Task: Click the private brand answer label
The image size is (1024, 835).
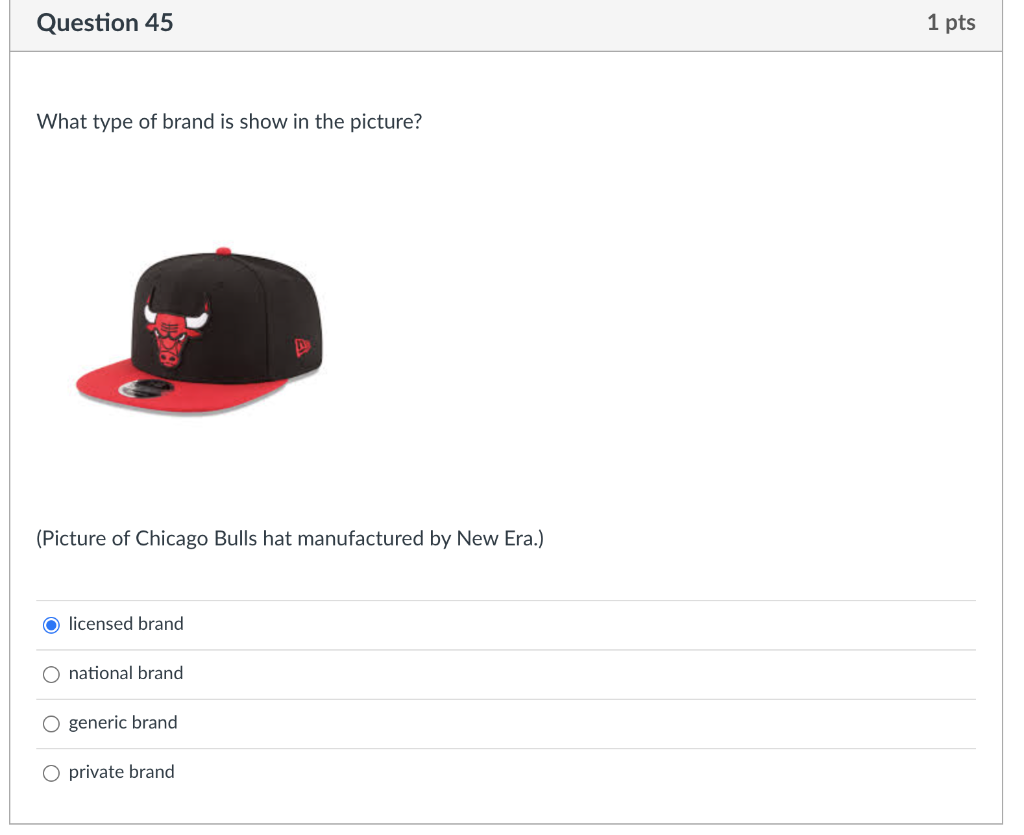Action: [121, 771]
